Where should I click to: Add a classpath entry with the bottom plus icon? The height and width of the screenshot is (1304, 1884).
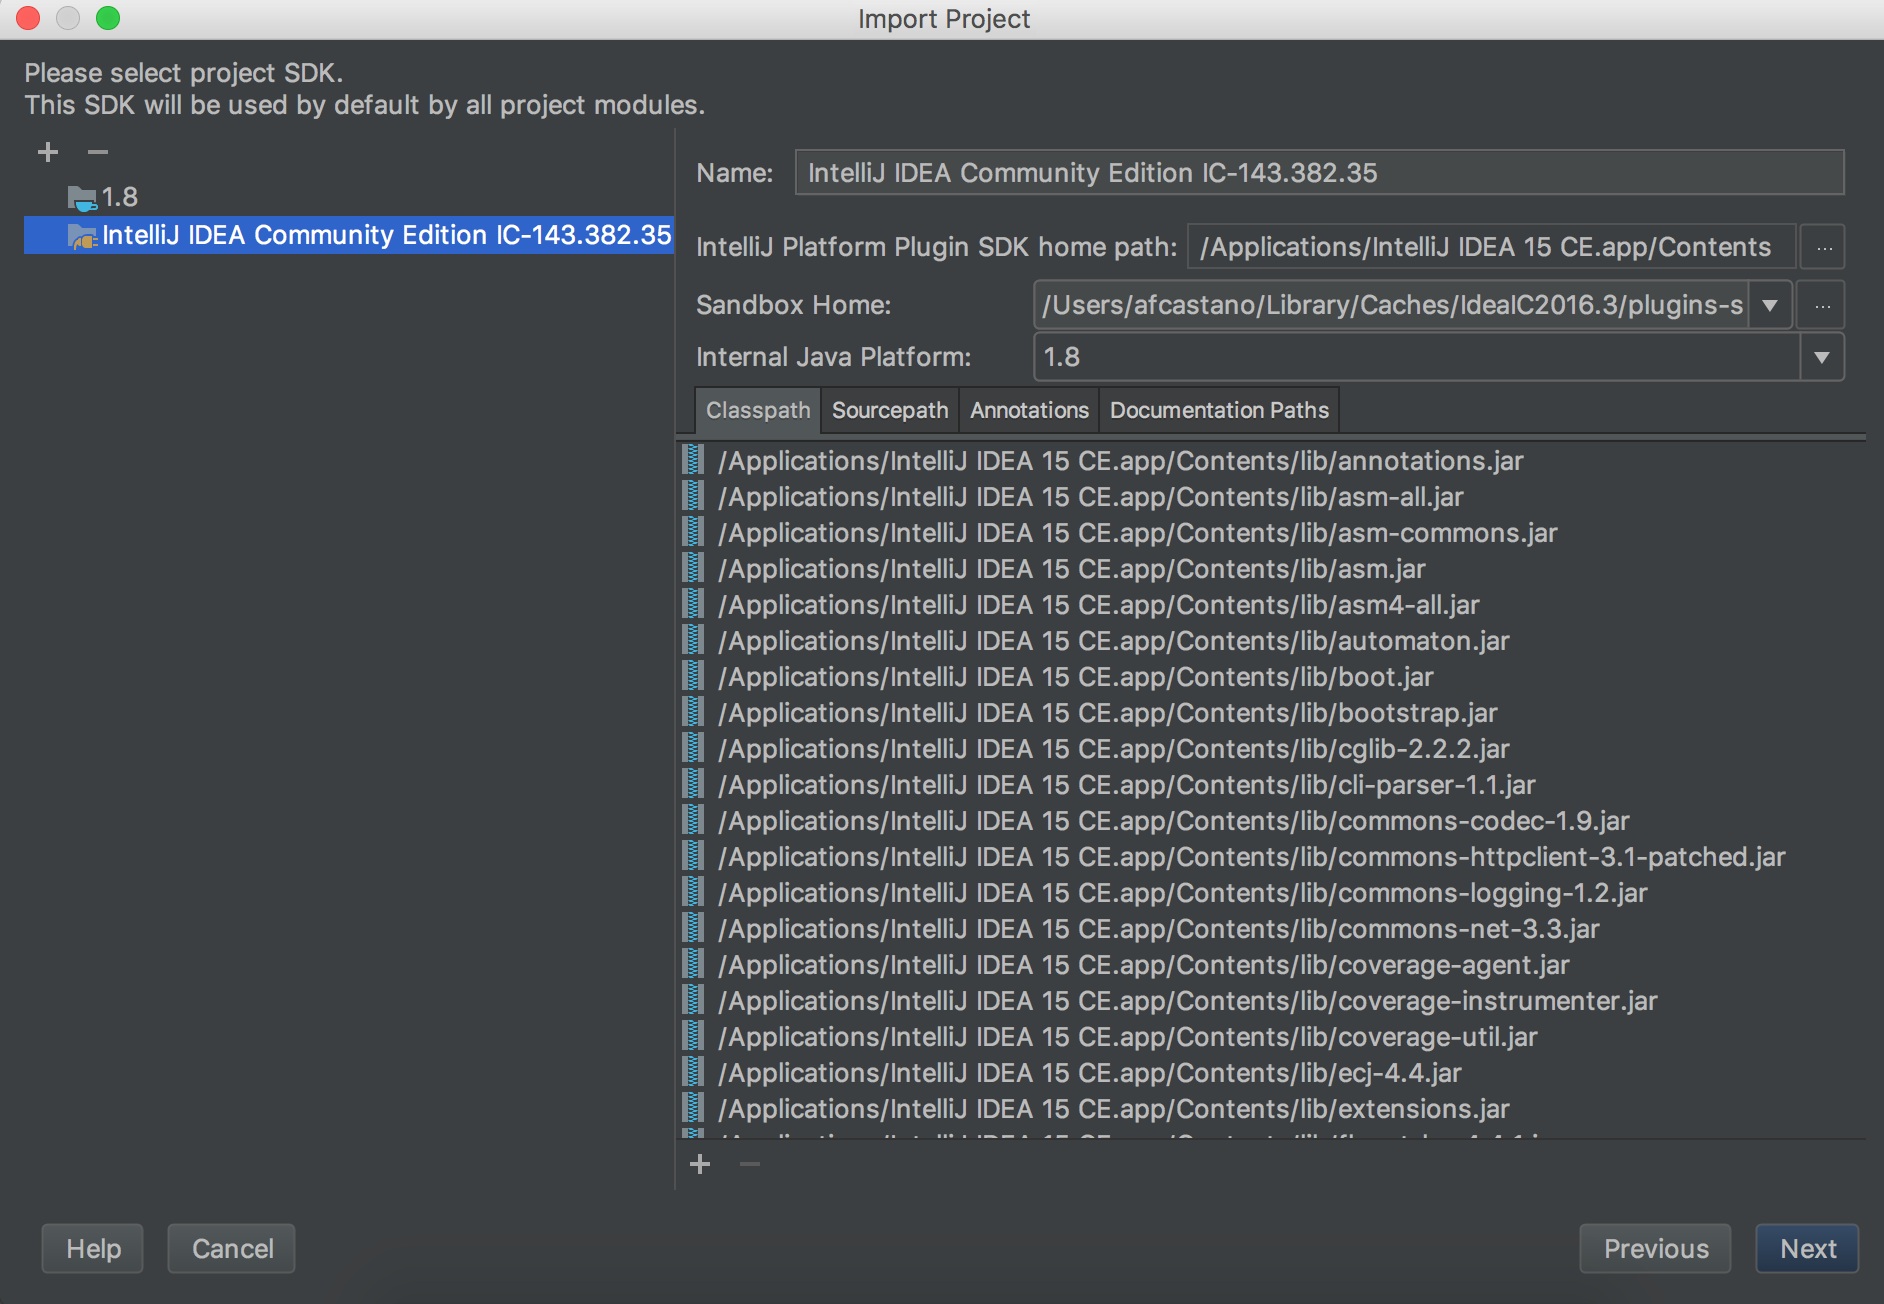point(700,1164)
